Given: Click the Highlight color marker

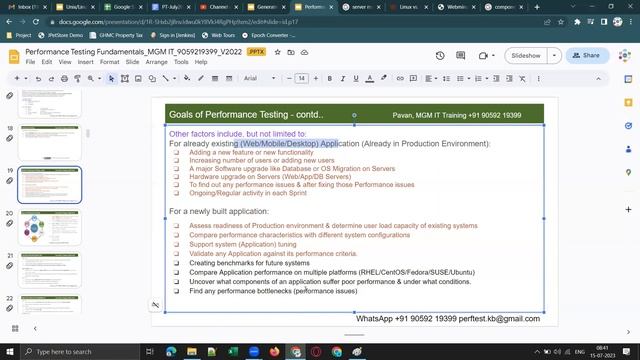Looking at the screenshot, I should click(384, 78).
